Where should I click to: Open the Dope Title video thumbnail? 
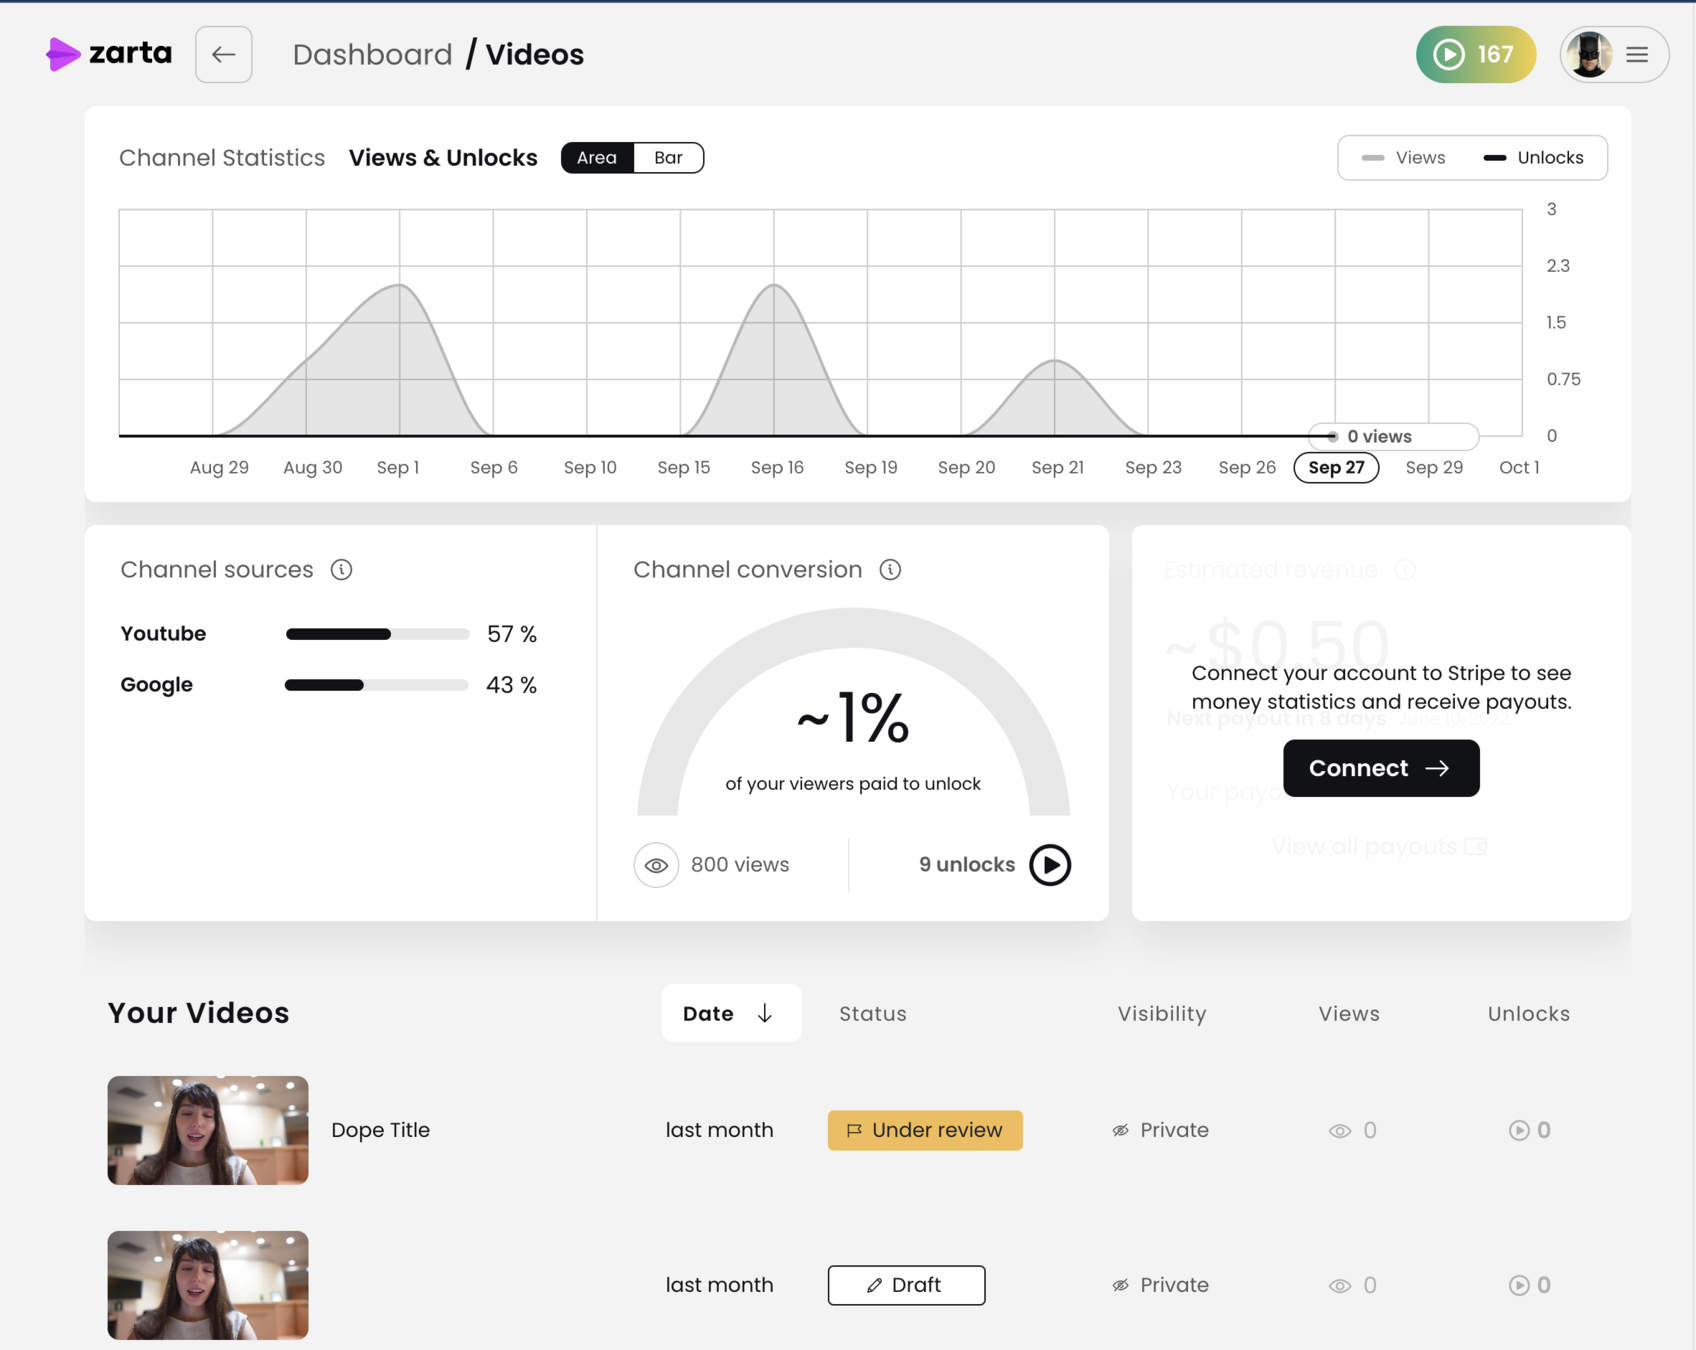click(208, 1130)
